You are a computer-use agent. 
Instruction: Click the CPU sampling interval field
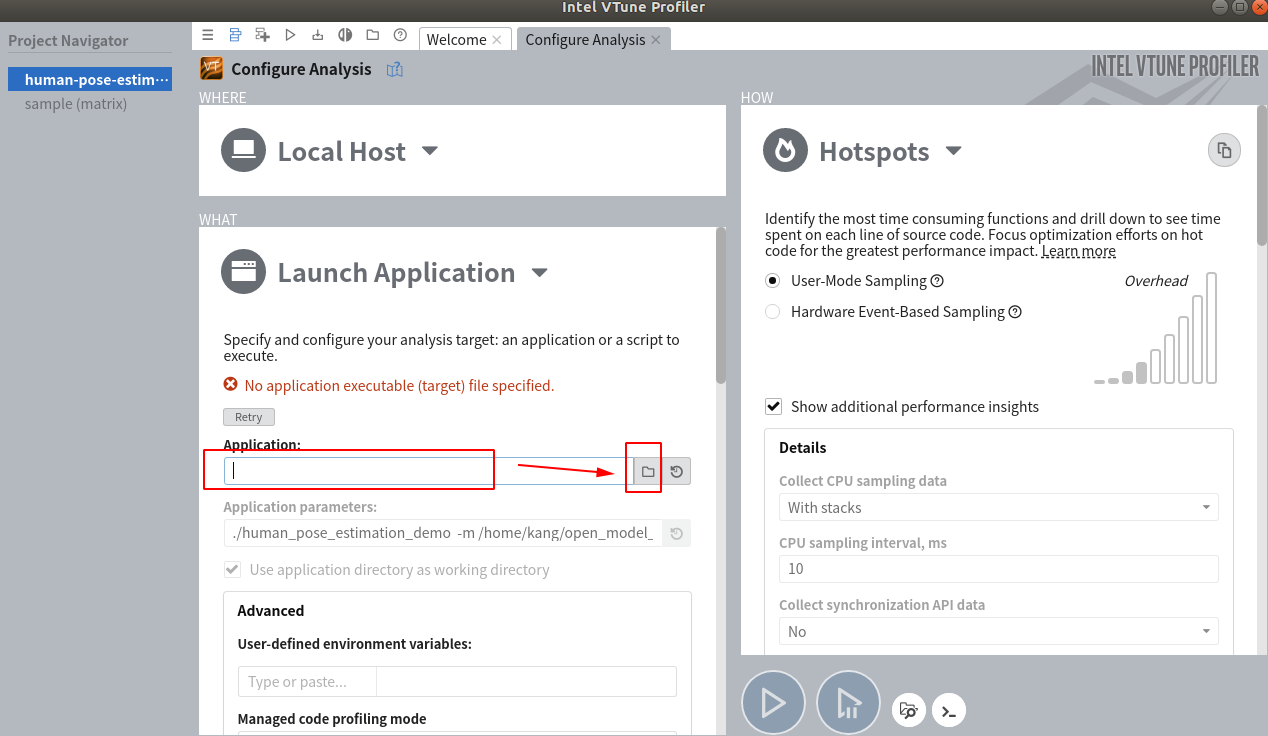click(999, 569)
